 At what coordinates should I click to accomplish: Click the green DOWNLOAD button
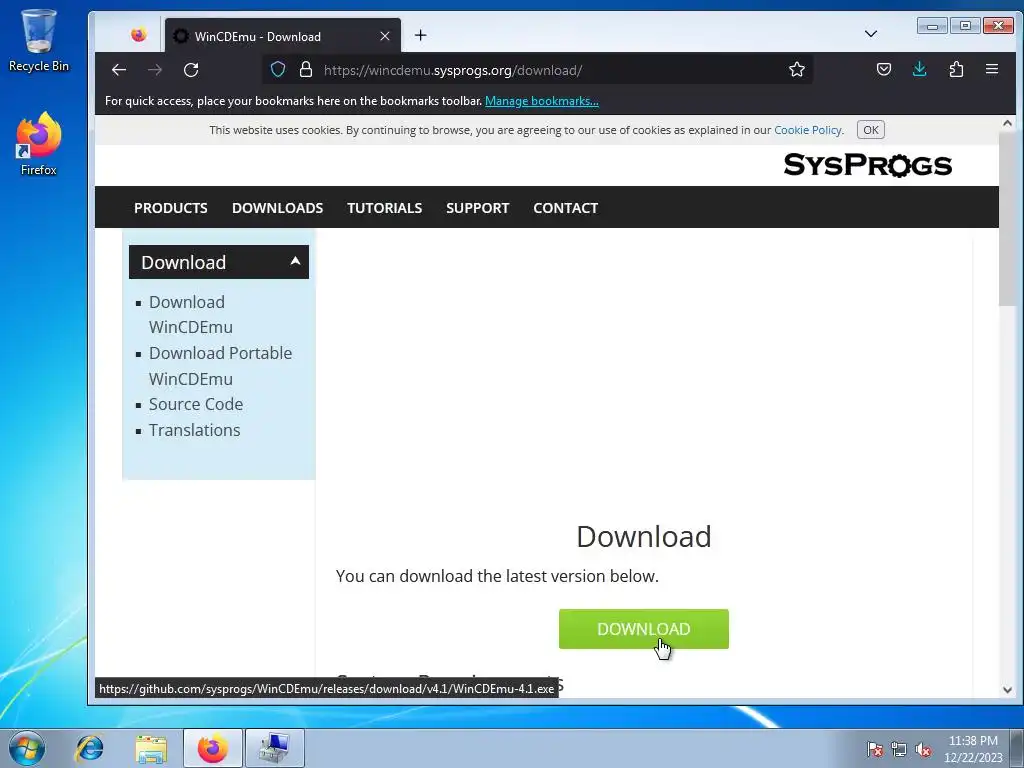tap(643, 629)
